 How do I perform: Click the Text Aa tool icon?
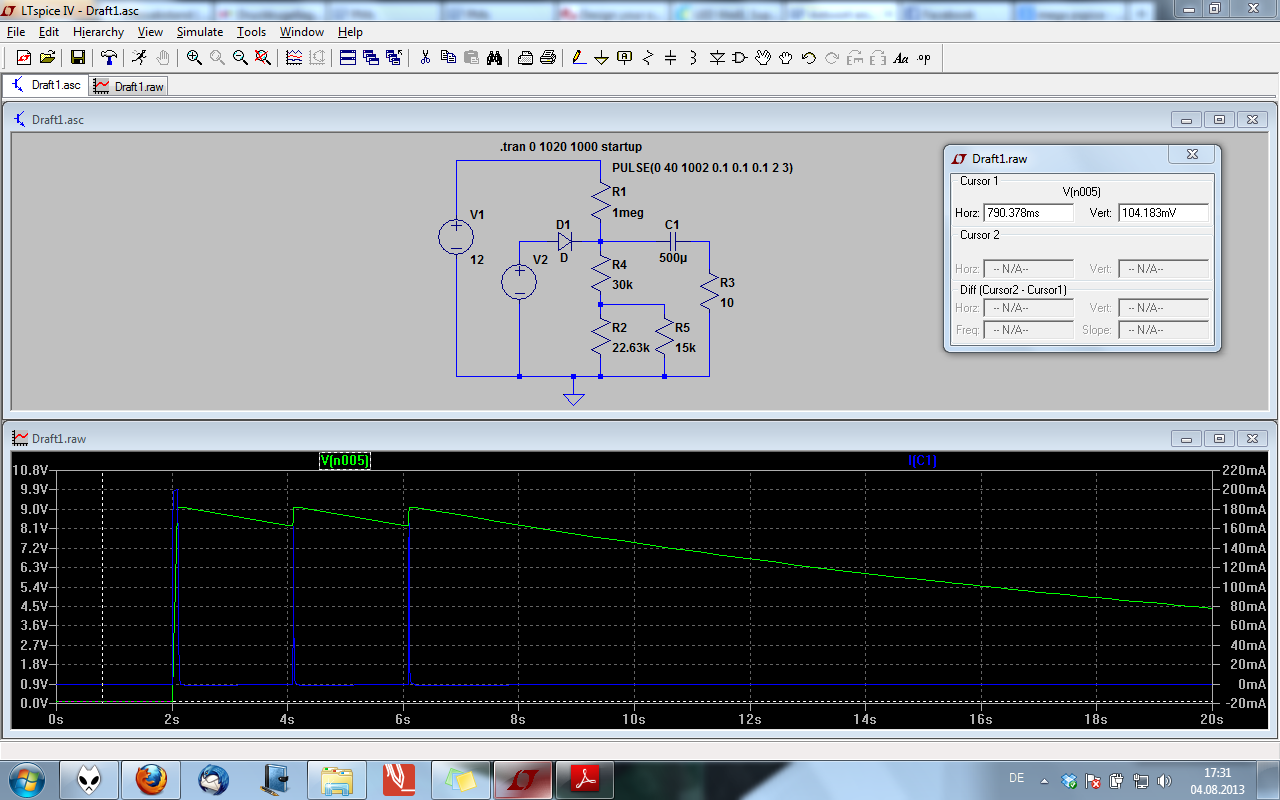(901, 58)
